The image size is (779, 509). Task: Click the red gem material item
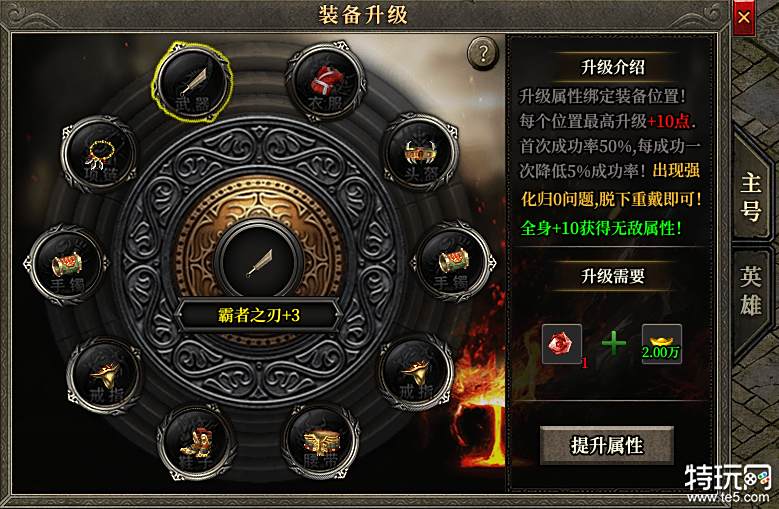(562, 344)
